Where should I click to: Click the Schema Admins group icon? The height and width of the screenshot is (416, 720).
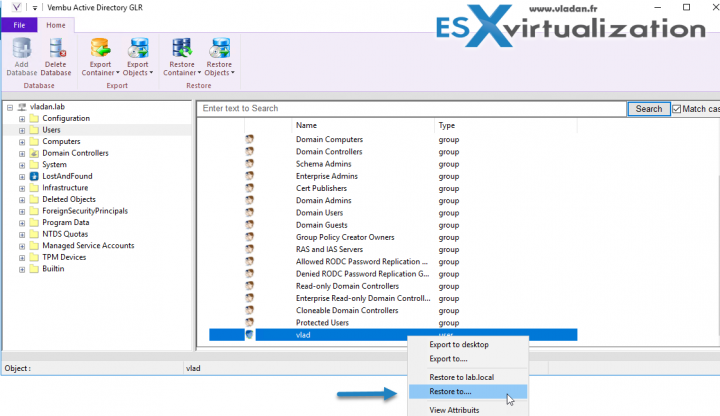pyautogui.click(x=249, y=163)
